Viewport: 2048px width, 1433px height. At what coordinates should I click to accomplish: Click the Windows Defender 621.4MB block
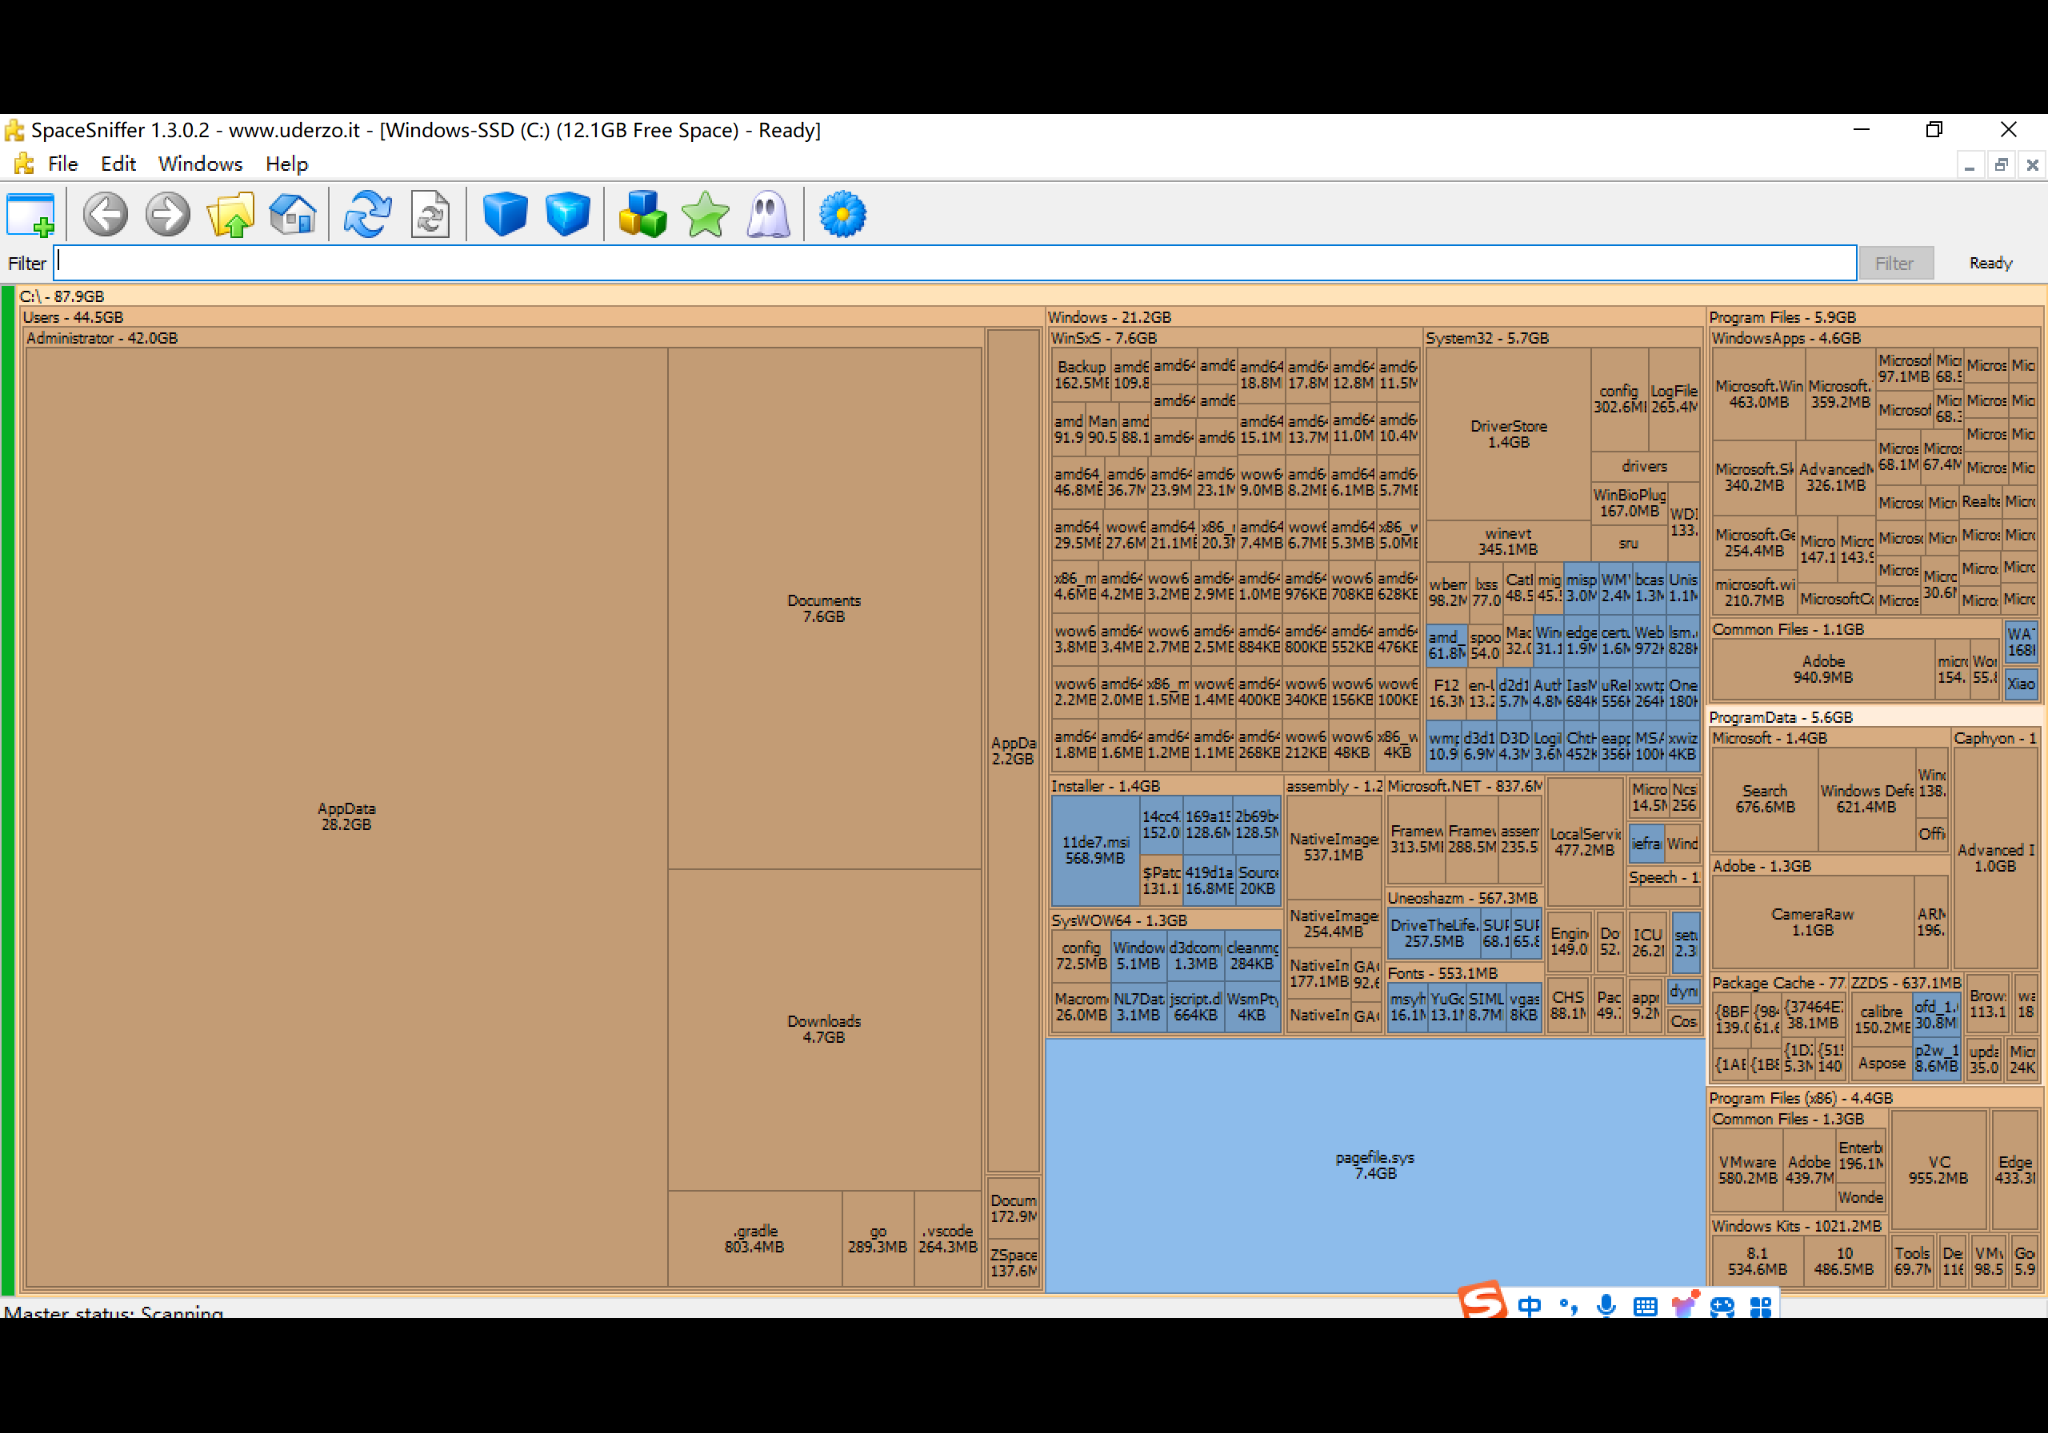[x=1866, y=798]
